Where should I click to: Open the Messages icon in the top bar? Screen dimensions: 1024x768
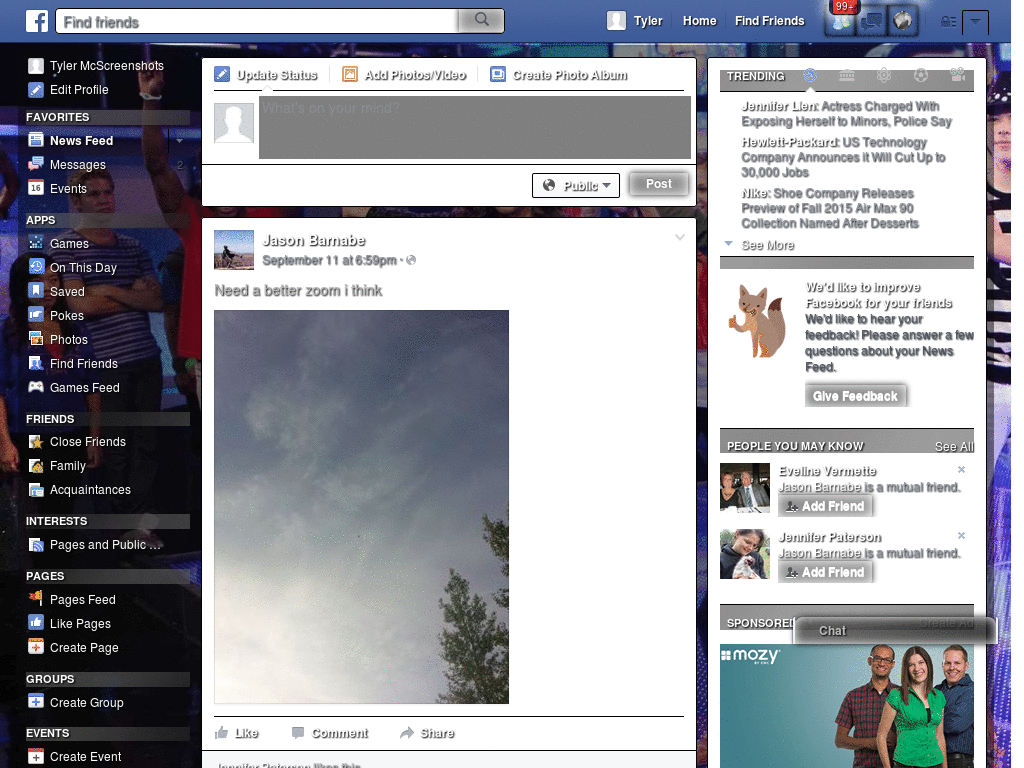(x=871, y=20)
